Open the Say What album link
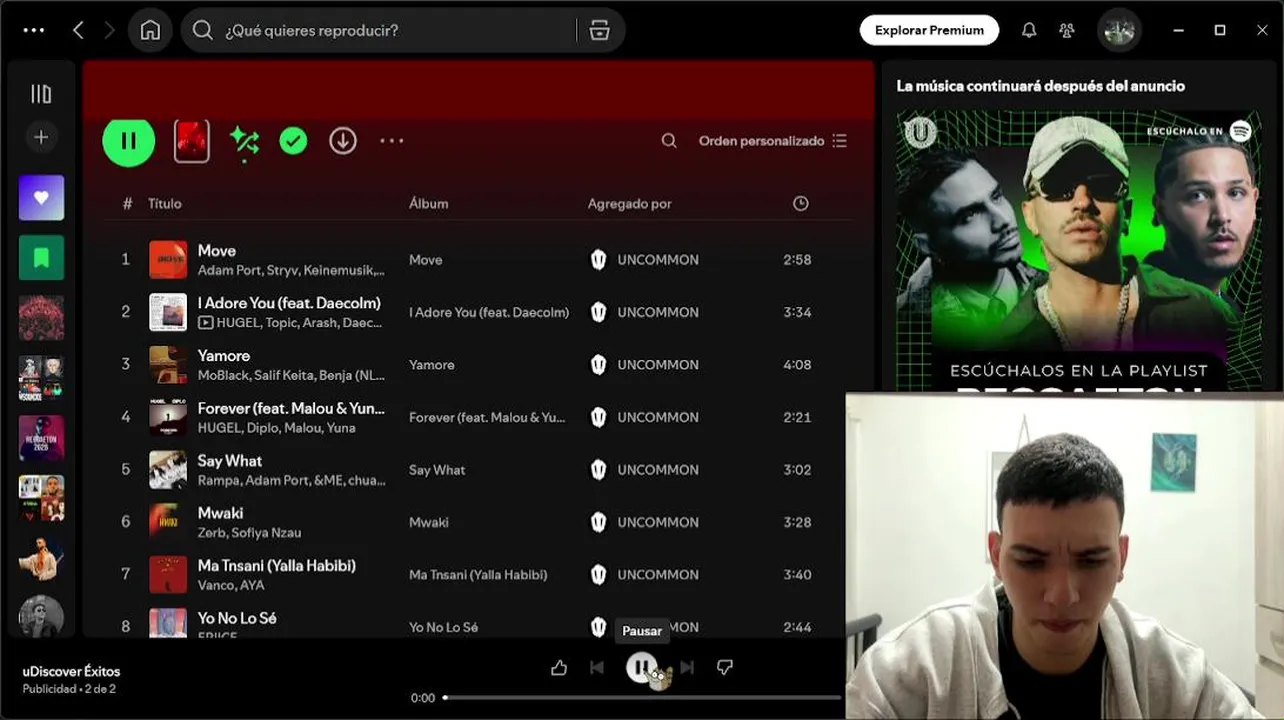Viewport: 1284px width, 720px height. (437, 470)
